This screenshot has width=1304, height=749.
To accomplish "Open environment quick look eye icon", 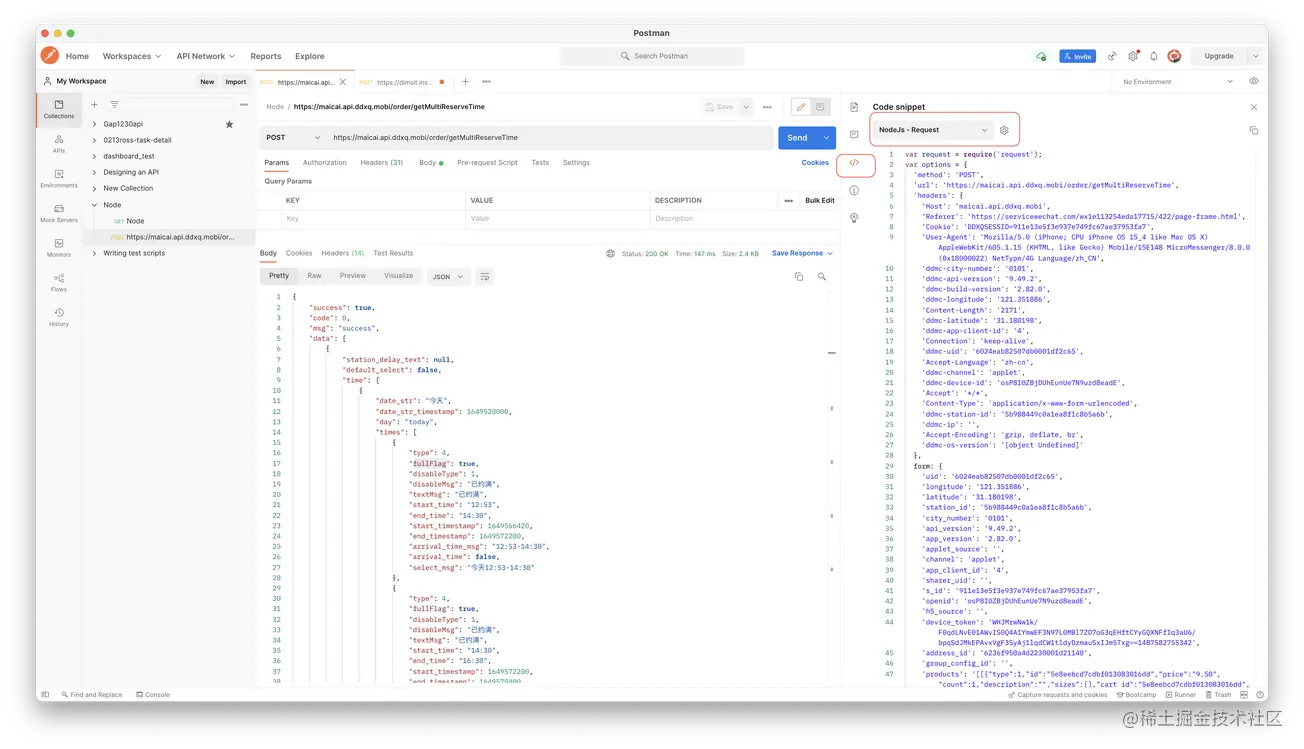I will pyautogui.click(x=1253, y=82).
